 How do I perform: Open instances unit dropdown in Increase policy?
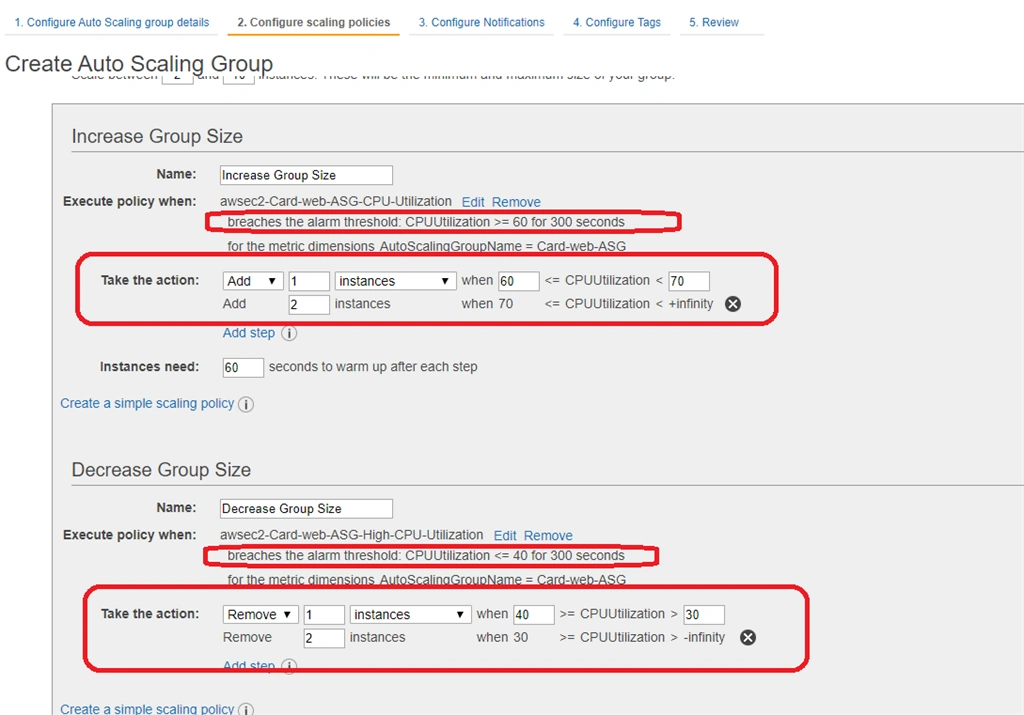tap(394, 281)
